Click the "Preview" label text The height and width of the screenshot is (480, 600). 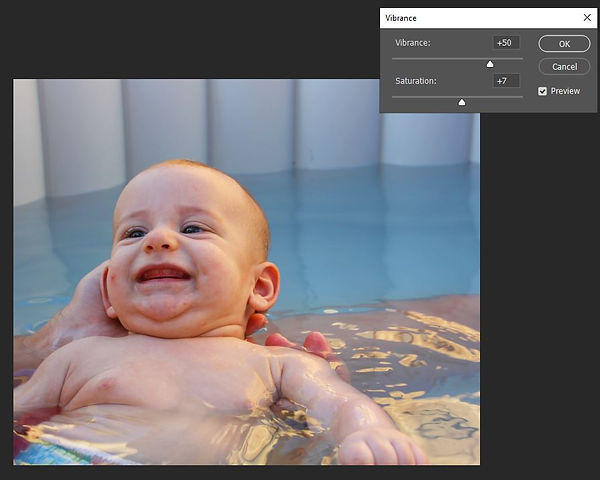coord(565,91)
